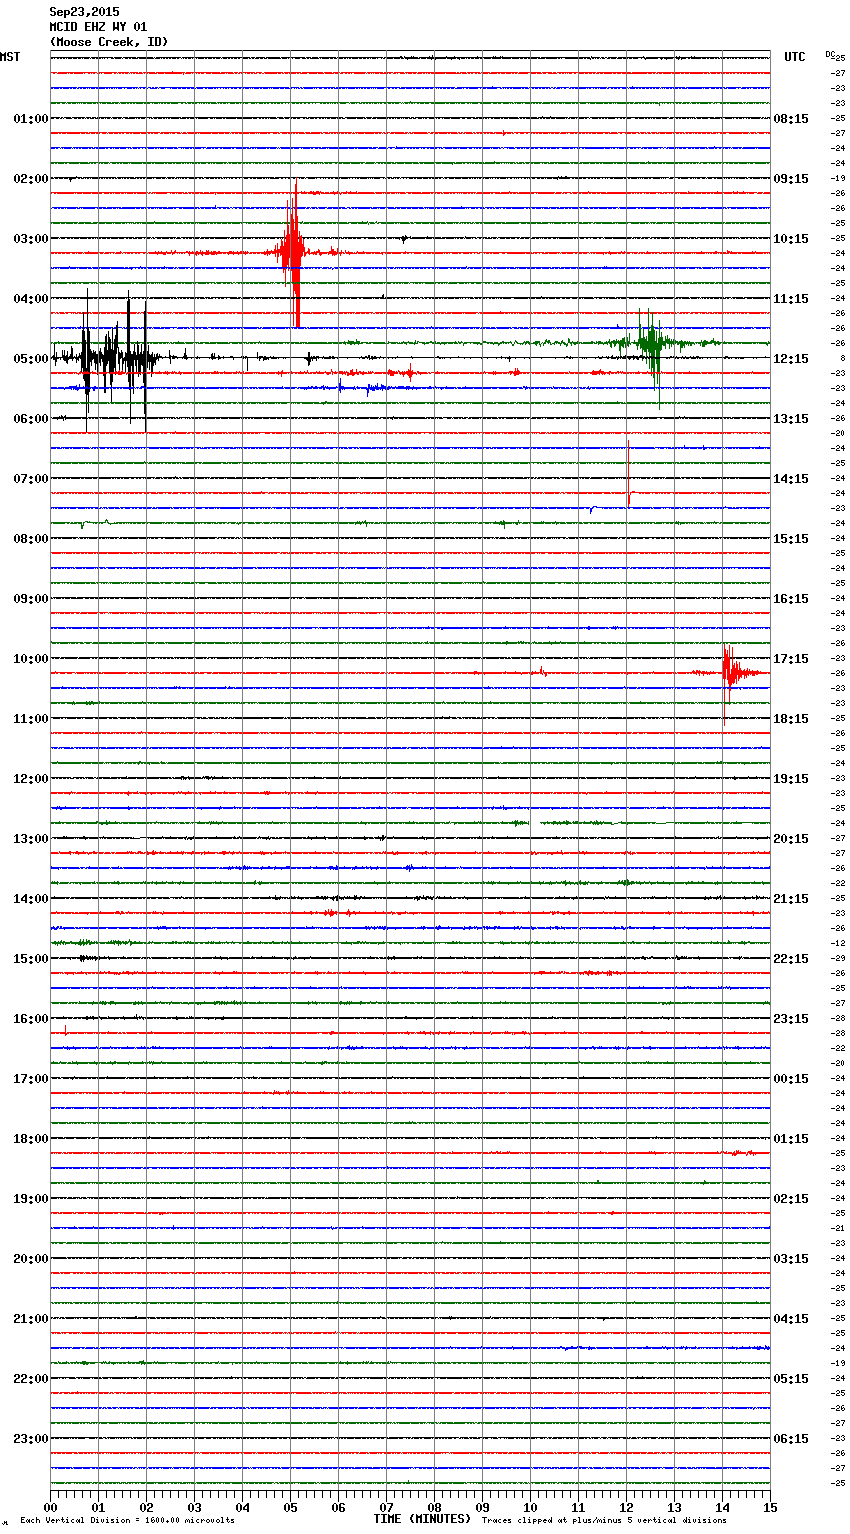Click the DC offset value 8 beside 12:15
850x1534 pixels.
tap(842, 358)
